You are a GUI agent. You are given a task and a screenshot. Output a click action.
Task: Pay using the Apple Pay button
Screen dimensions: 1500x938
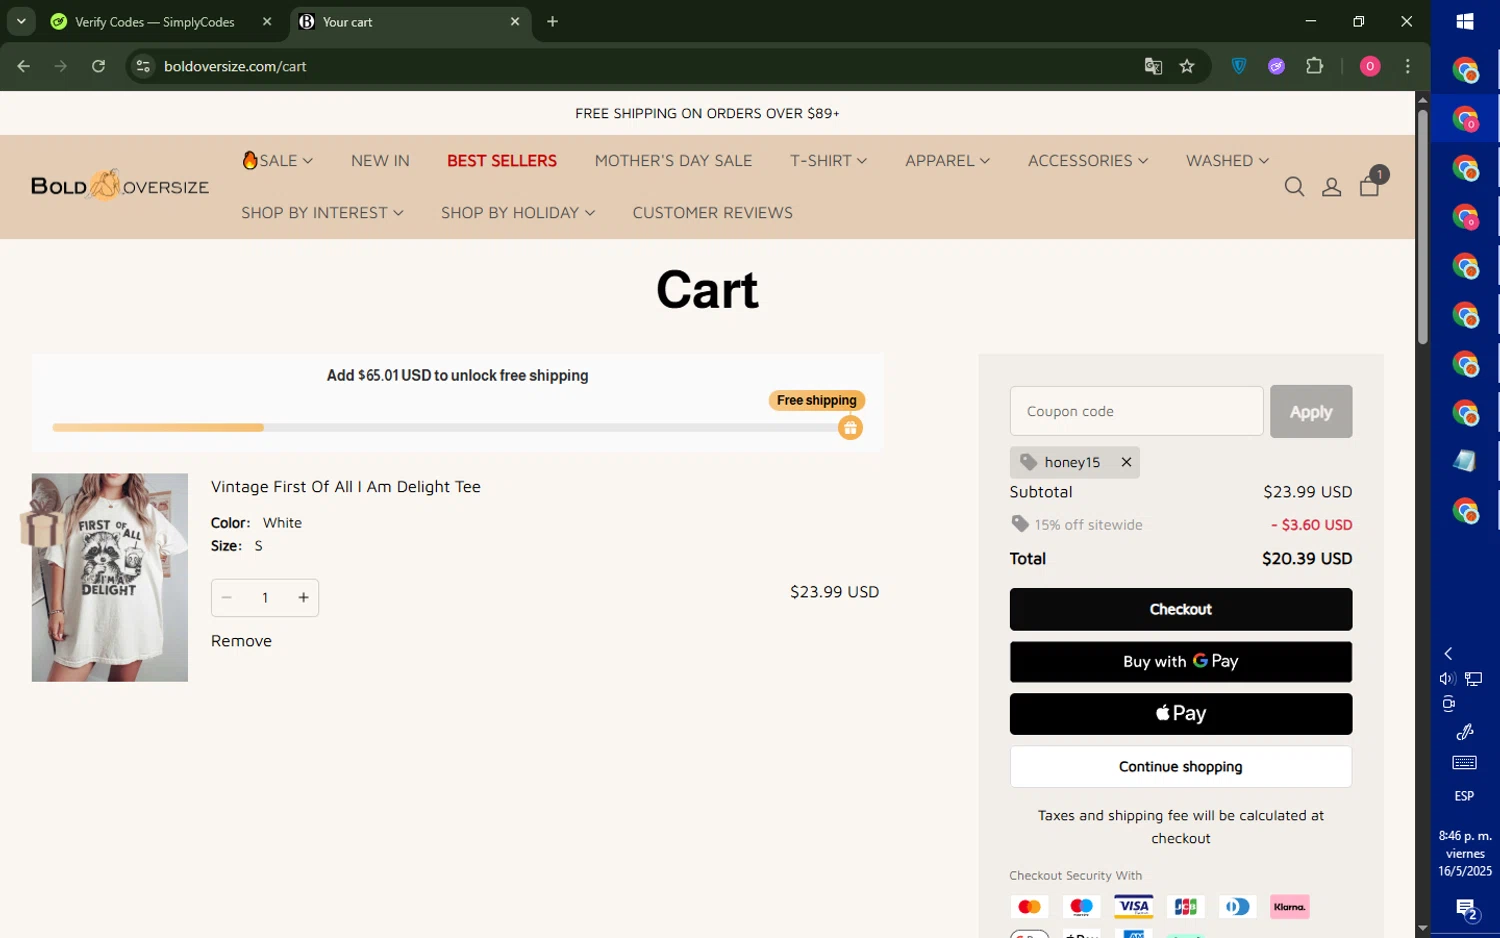[1181, 714]
